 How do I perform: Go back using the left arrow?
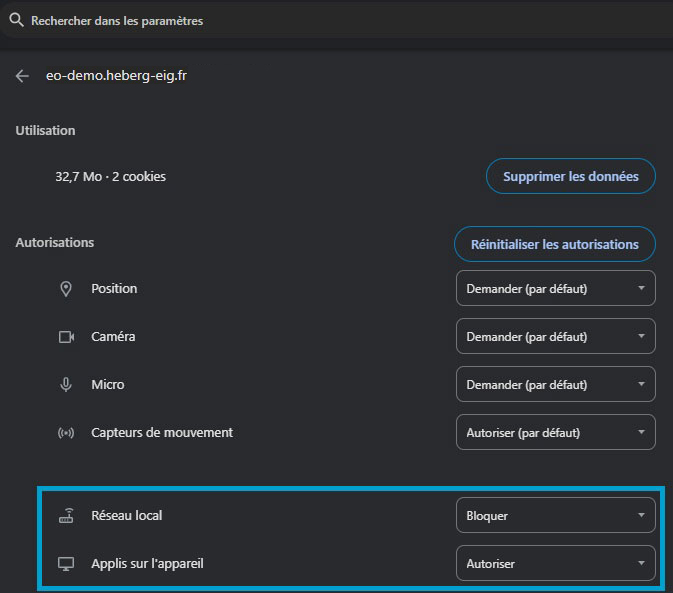(22, 76)
